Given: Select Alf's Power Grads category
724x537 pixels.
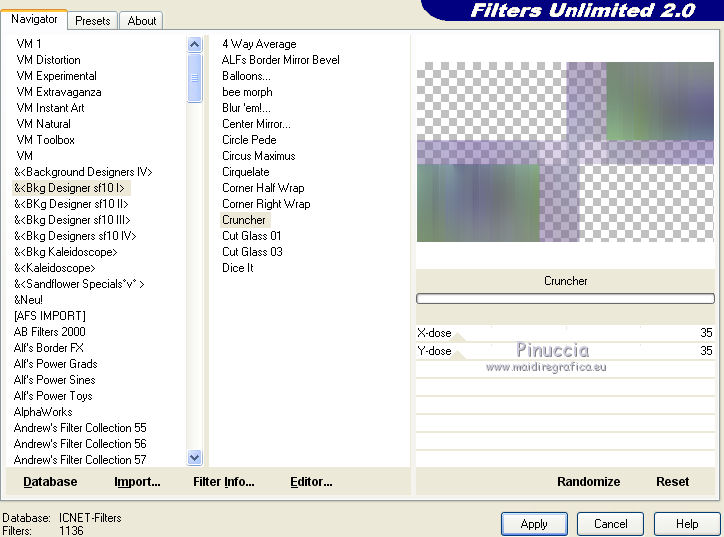Looking at the screenshot, I should click(55, 364).
